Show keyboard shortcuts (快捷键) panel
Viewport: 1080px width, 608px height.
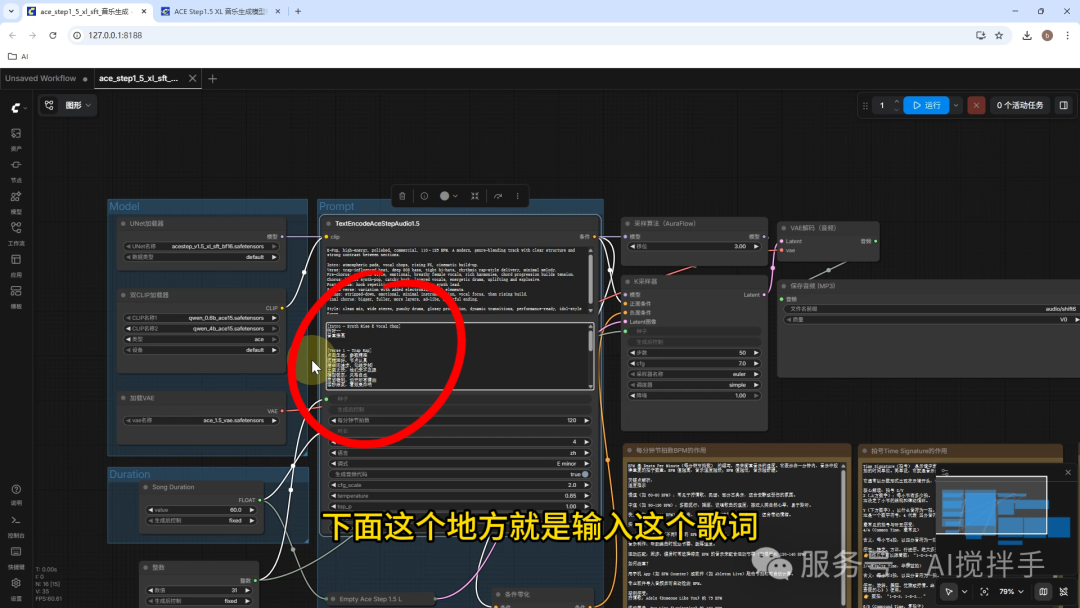tap(16, 556)
